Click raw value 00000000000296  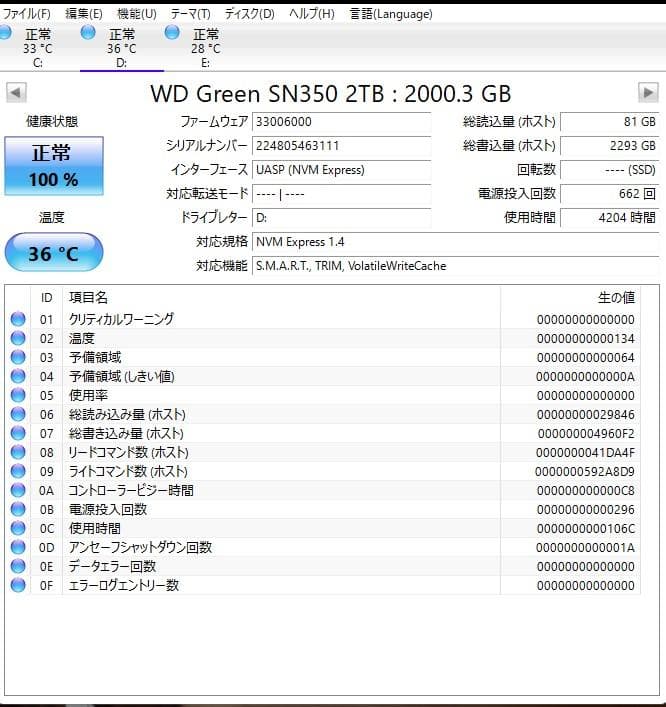(586, 510)
